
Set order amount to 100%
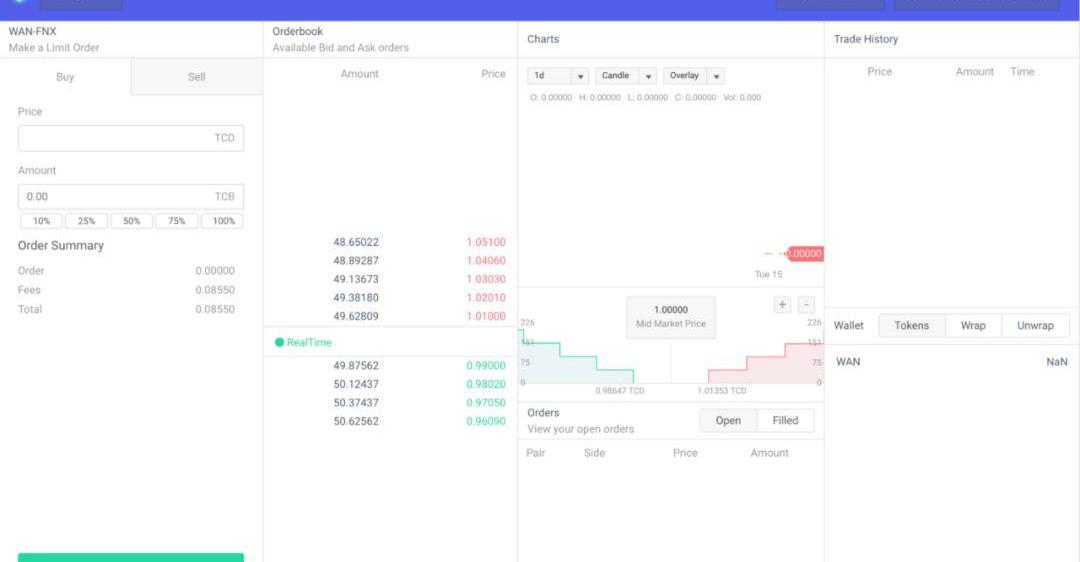(x=222, y=221)
